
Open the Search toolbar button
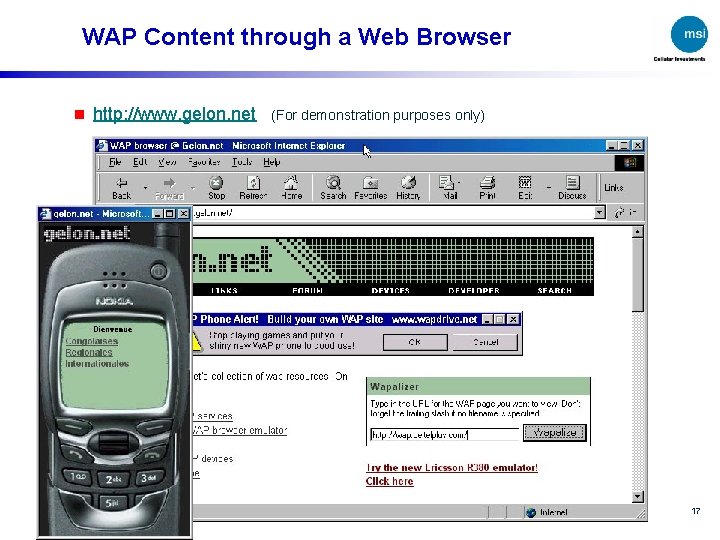333,188
